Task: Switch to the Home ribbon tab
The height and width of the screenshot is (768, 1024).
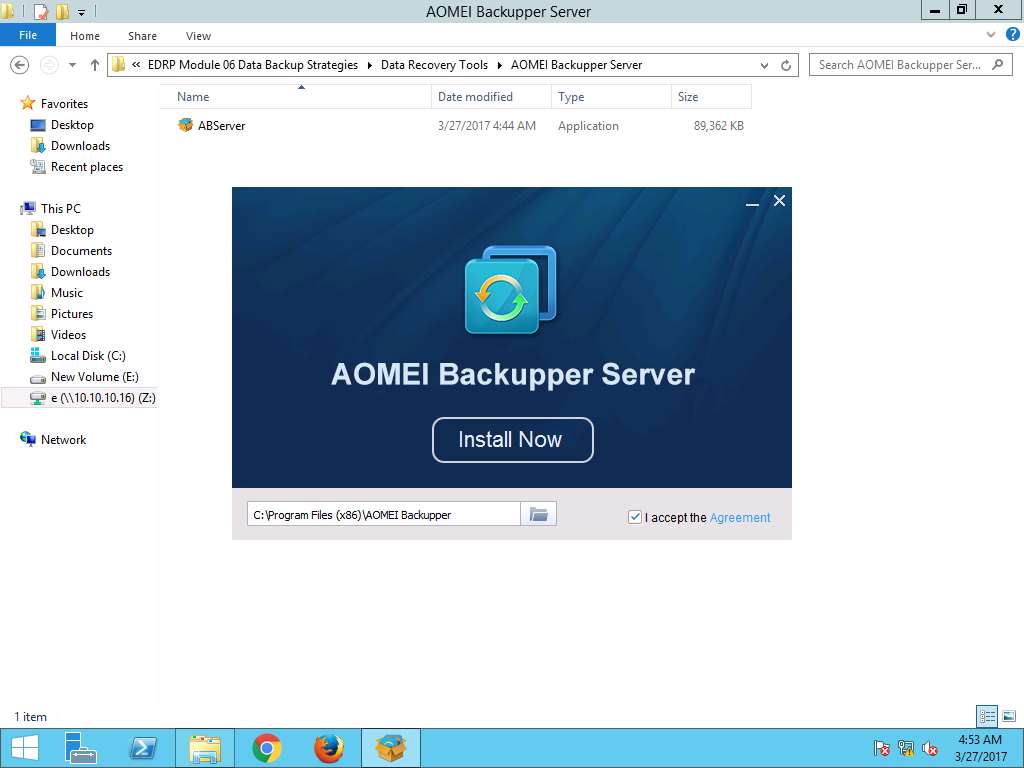Action: point(85,36)
